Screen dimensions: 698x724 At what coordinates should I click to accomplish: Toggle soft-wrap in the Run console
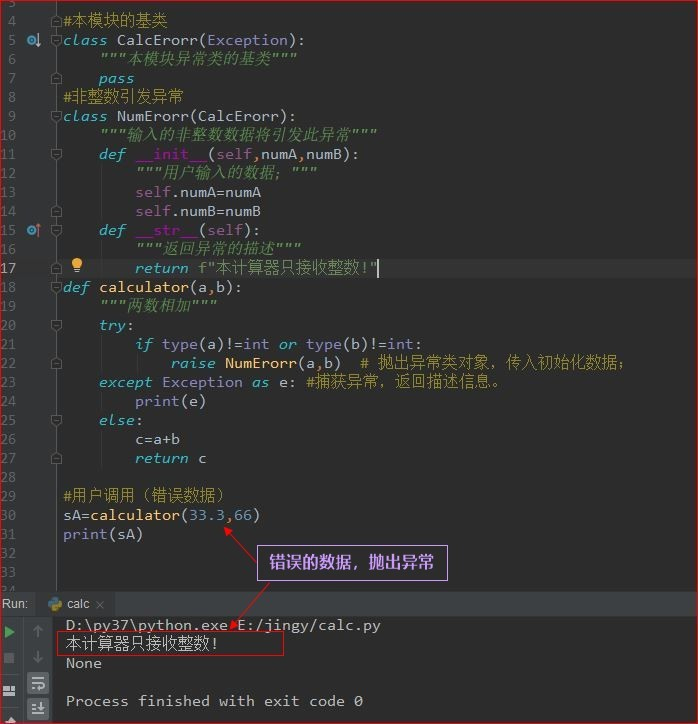pyautogui.click(x=38, y=683)
